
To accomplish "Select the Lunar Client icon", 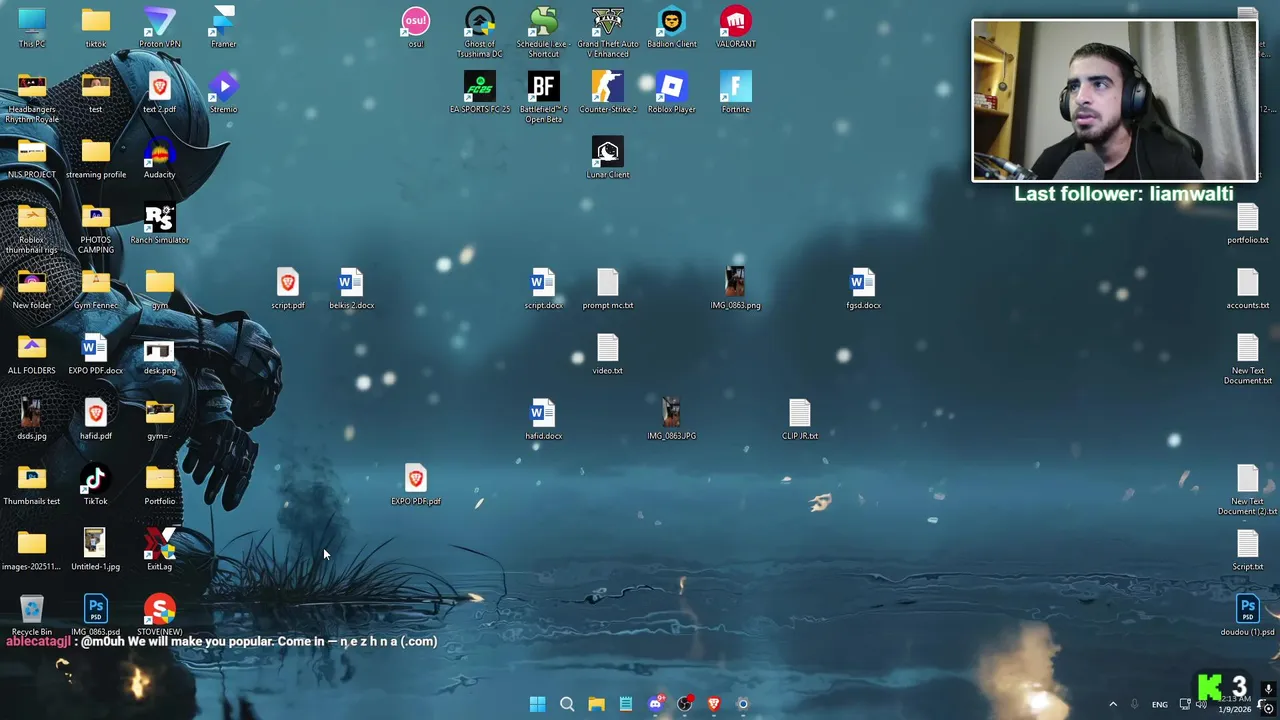I will pyautogui.click(x=608, y=157).
